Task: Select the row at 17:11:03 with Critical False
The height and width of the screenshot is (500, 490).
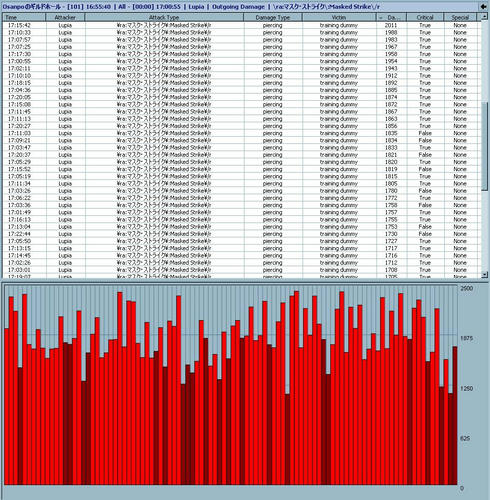Action: [240, 133]
